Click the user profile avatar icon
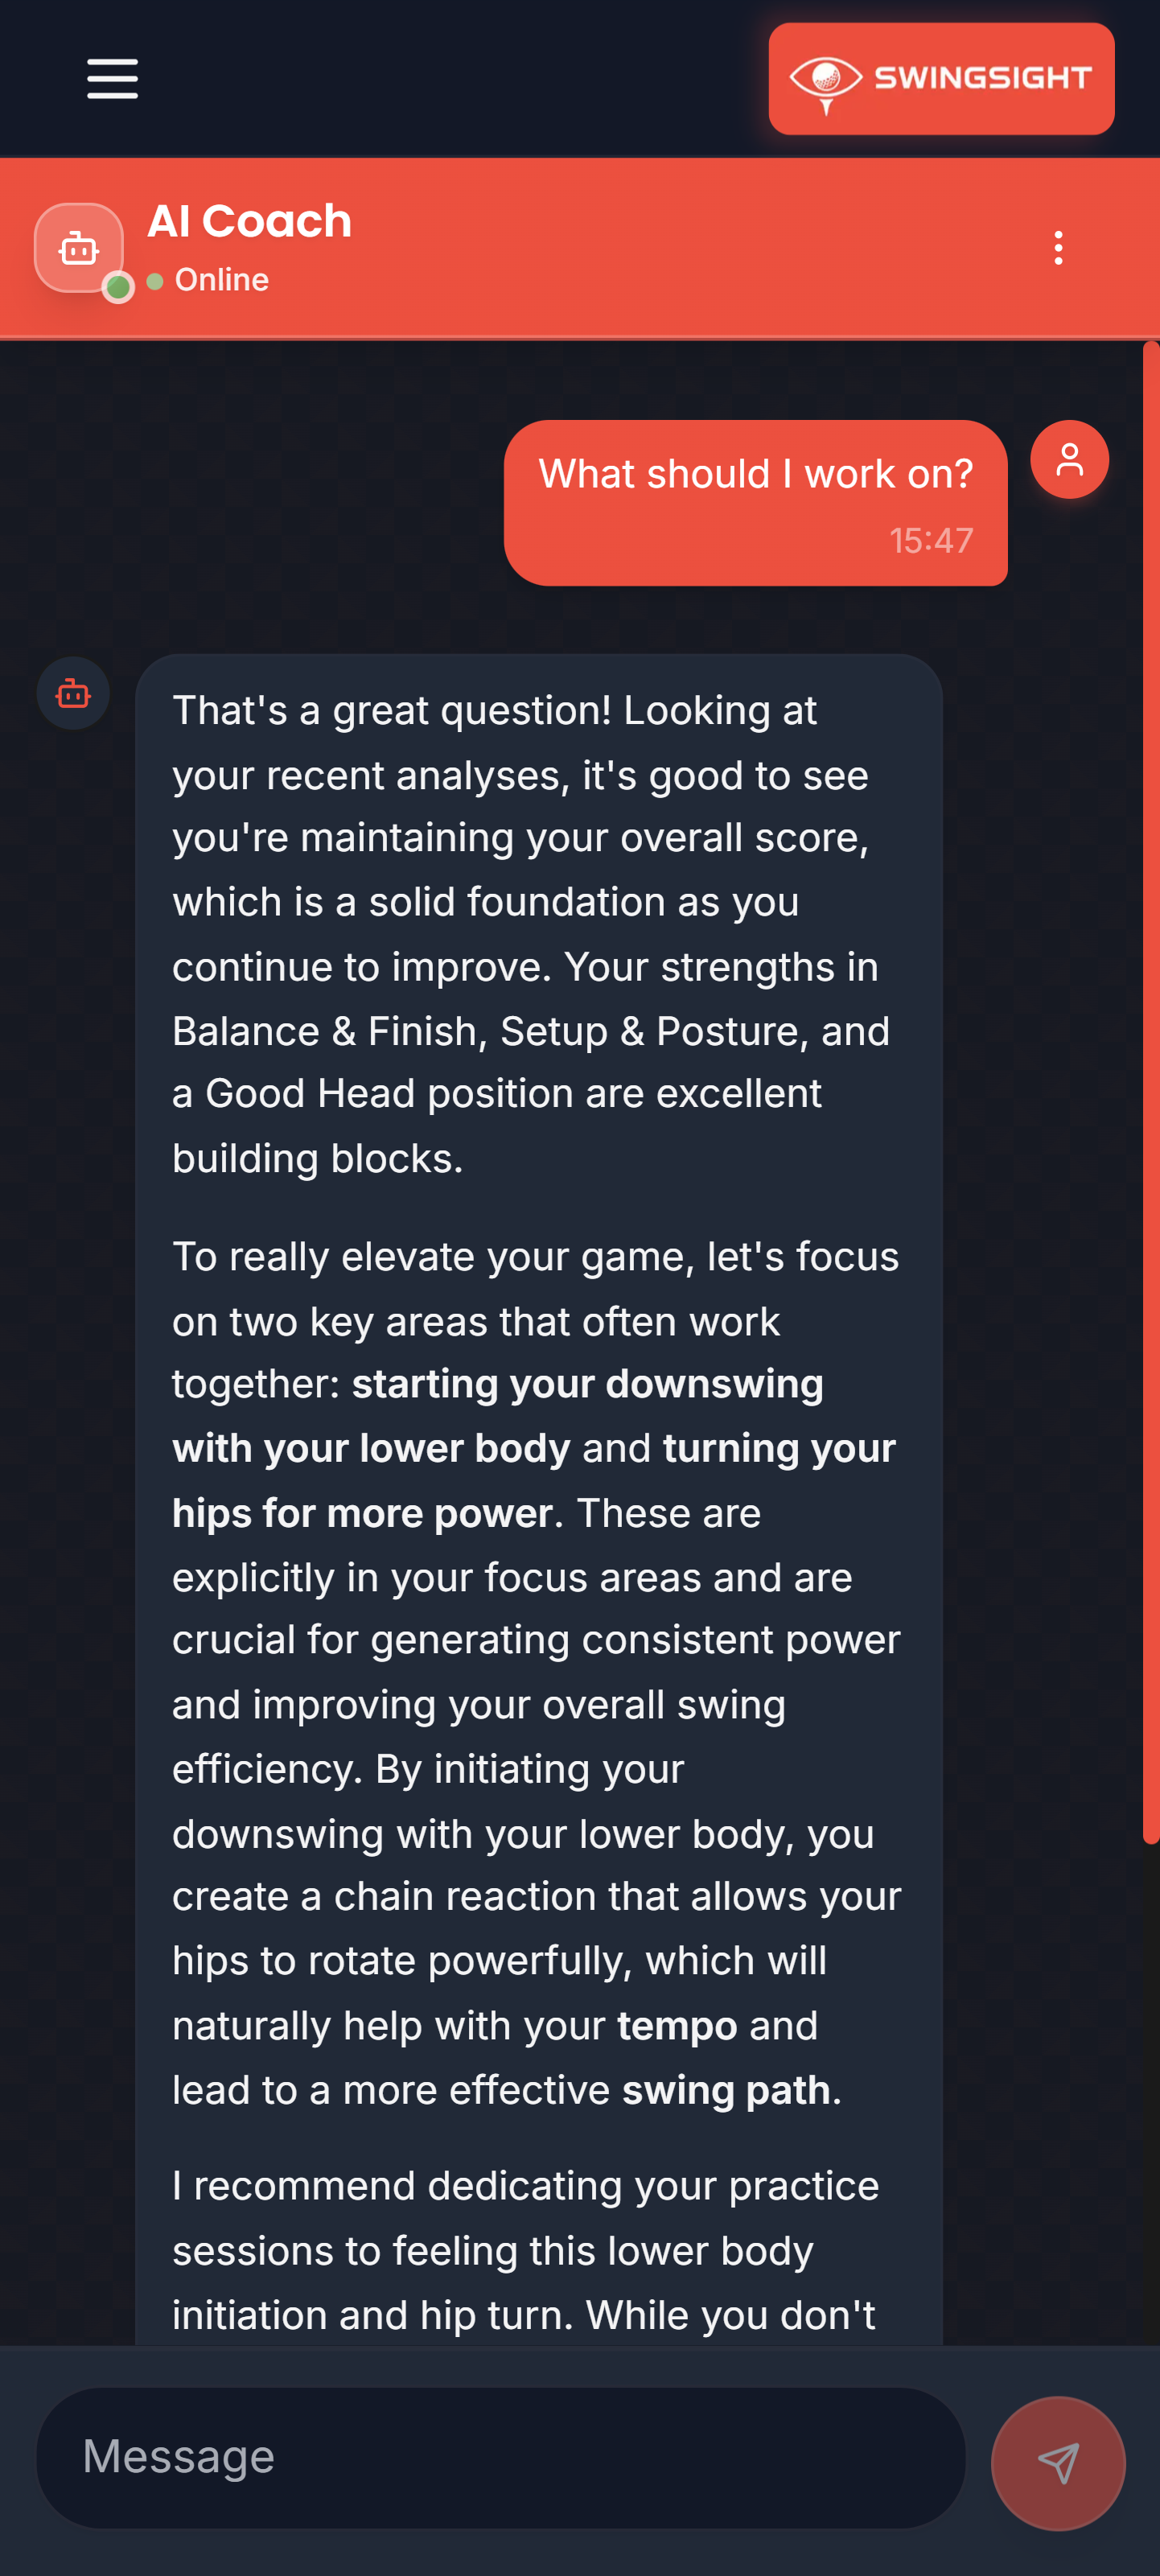 (1069, 460)
